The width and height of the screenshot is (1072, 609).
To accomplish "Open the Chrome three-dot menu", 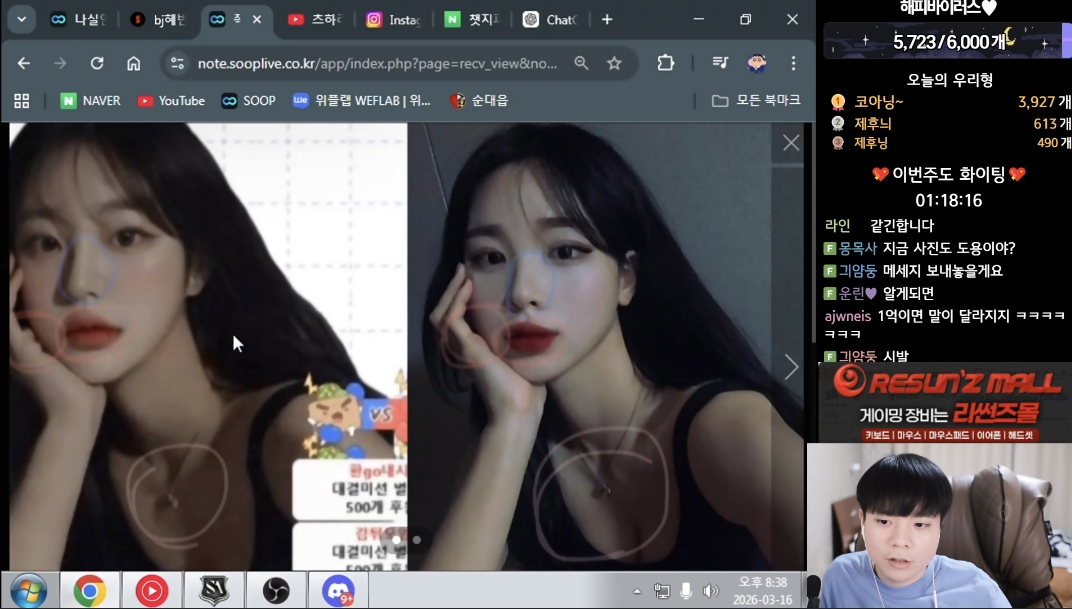I will pos(793,63).
